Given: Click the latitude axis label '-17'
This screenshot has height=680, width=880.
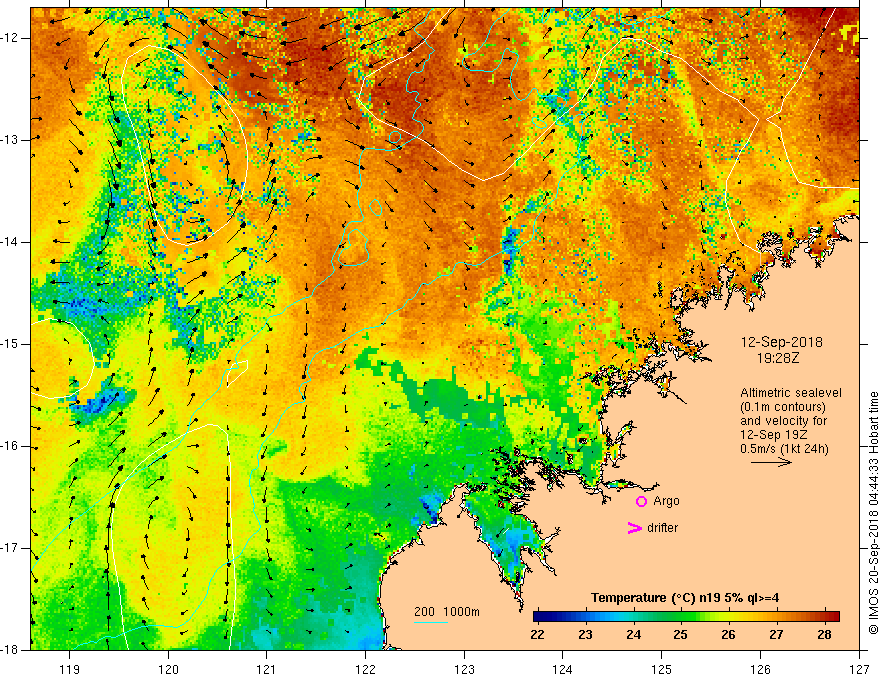Looking at the screenshot, I should (11, 548).
